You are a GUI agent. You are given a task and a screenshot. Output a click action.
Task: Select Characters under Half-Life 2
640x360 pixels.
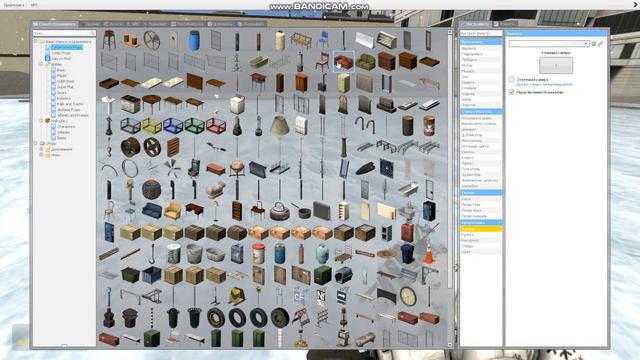point(65,127)
